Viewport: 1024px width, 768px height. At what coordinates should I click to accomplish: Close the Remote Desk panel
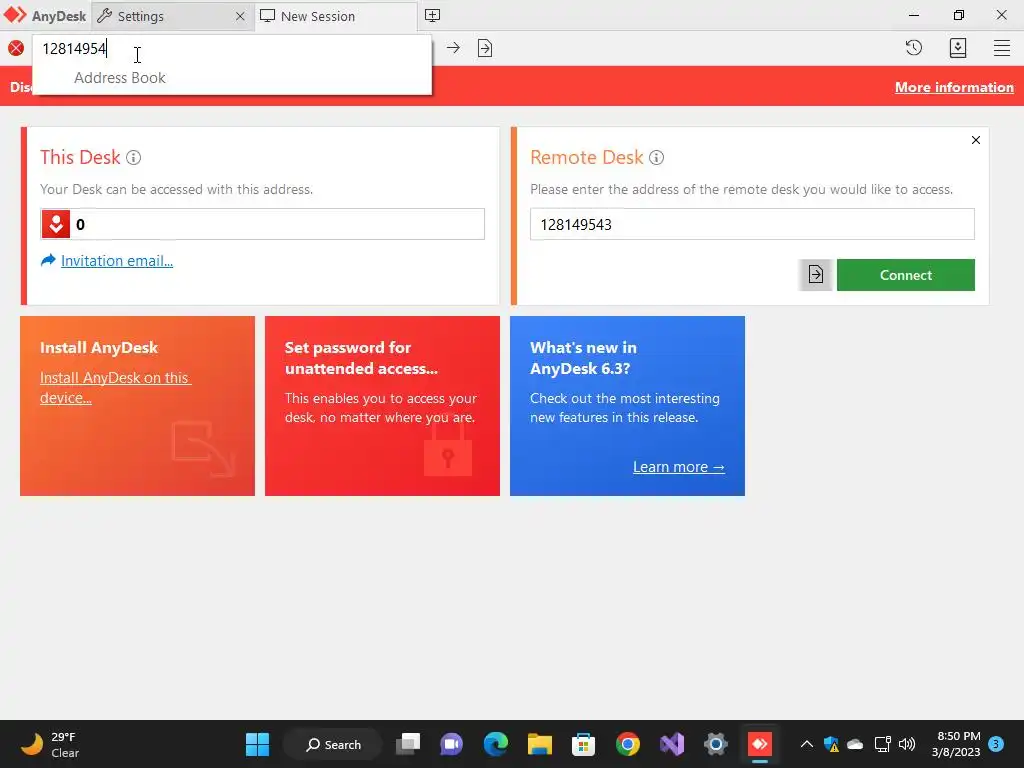coord(976,140)
